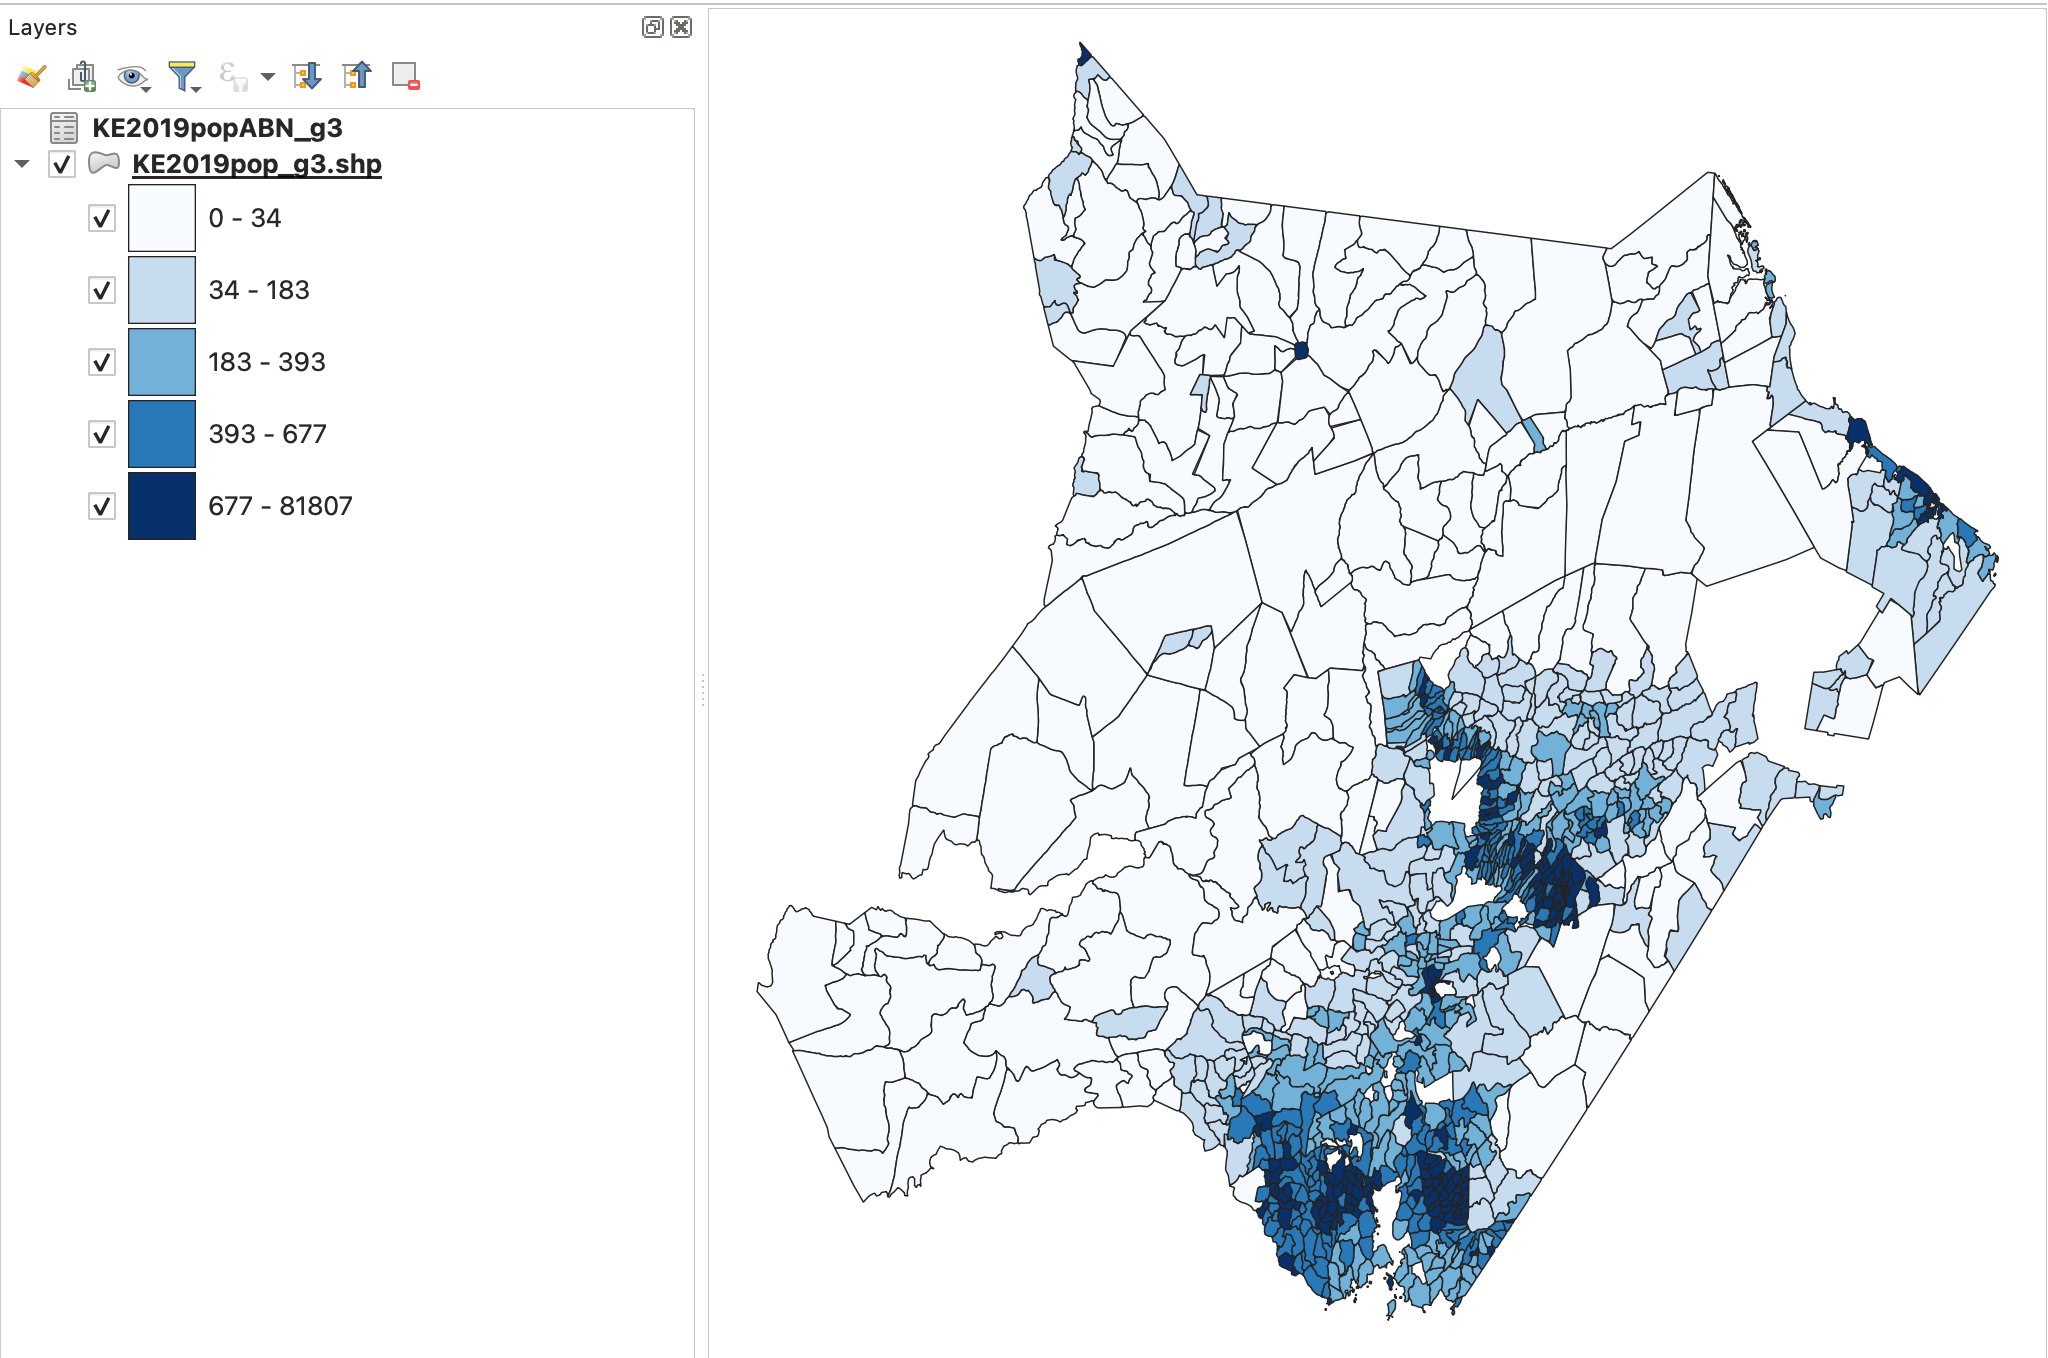The image size is (2048, 1358).
Task: Click the 393 - 677 medium blue swatch
Action: [162, 434]
